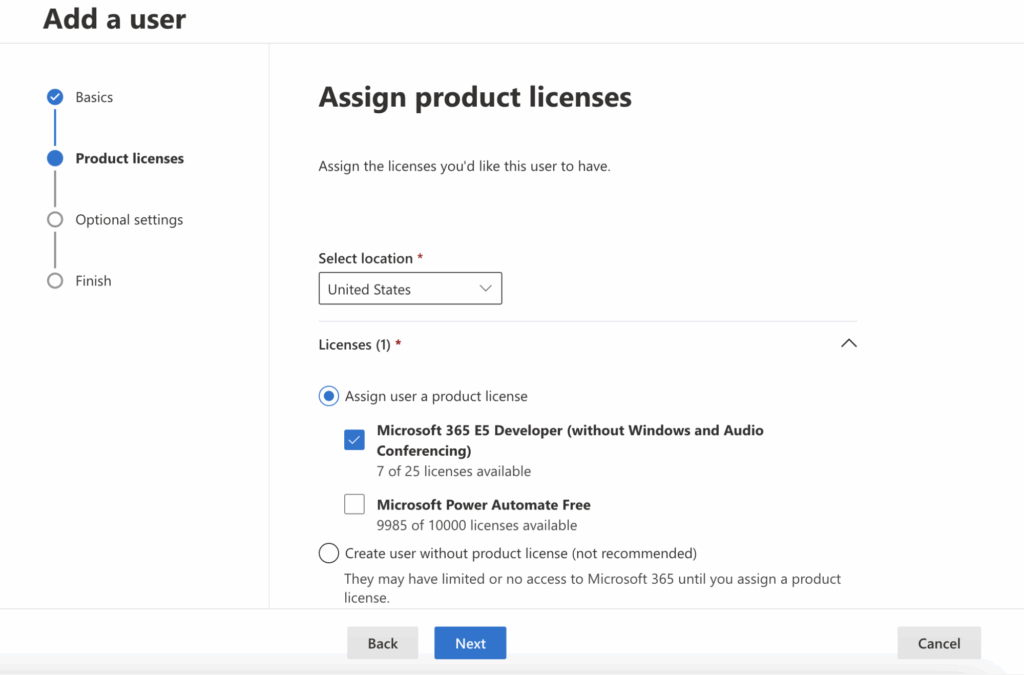Viewport: 1024px width, 675px height.
Task: Open the United States location selector
Action: (410, 288)
